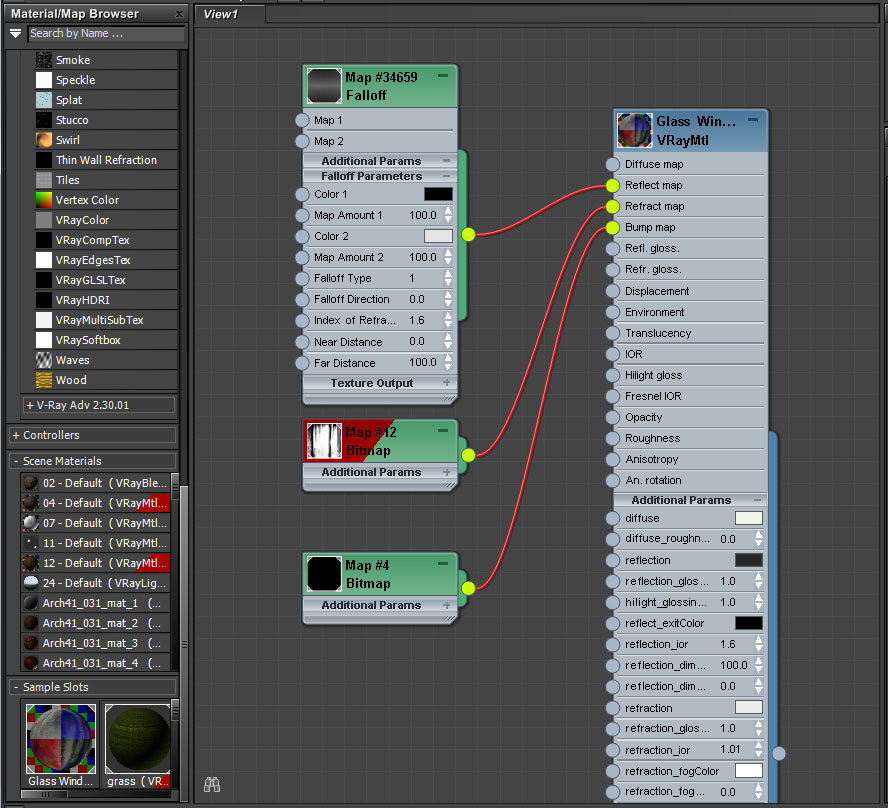
Task: Click the Falloff node preview thumbnail
Action: pos(323,86)
